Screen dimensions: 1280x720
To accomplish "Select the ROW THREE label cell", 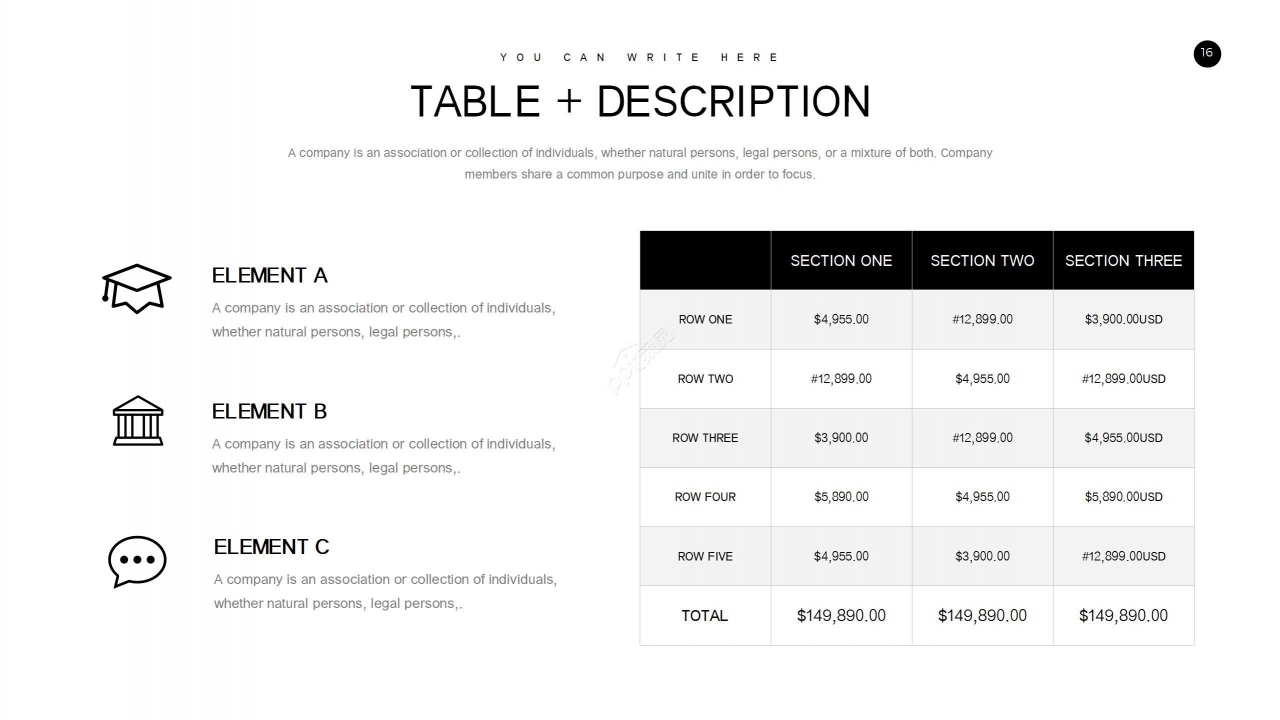I will [705, 438].
